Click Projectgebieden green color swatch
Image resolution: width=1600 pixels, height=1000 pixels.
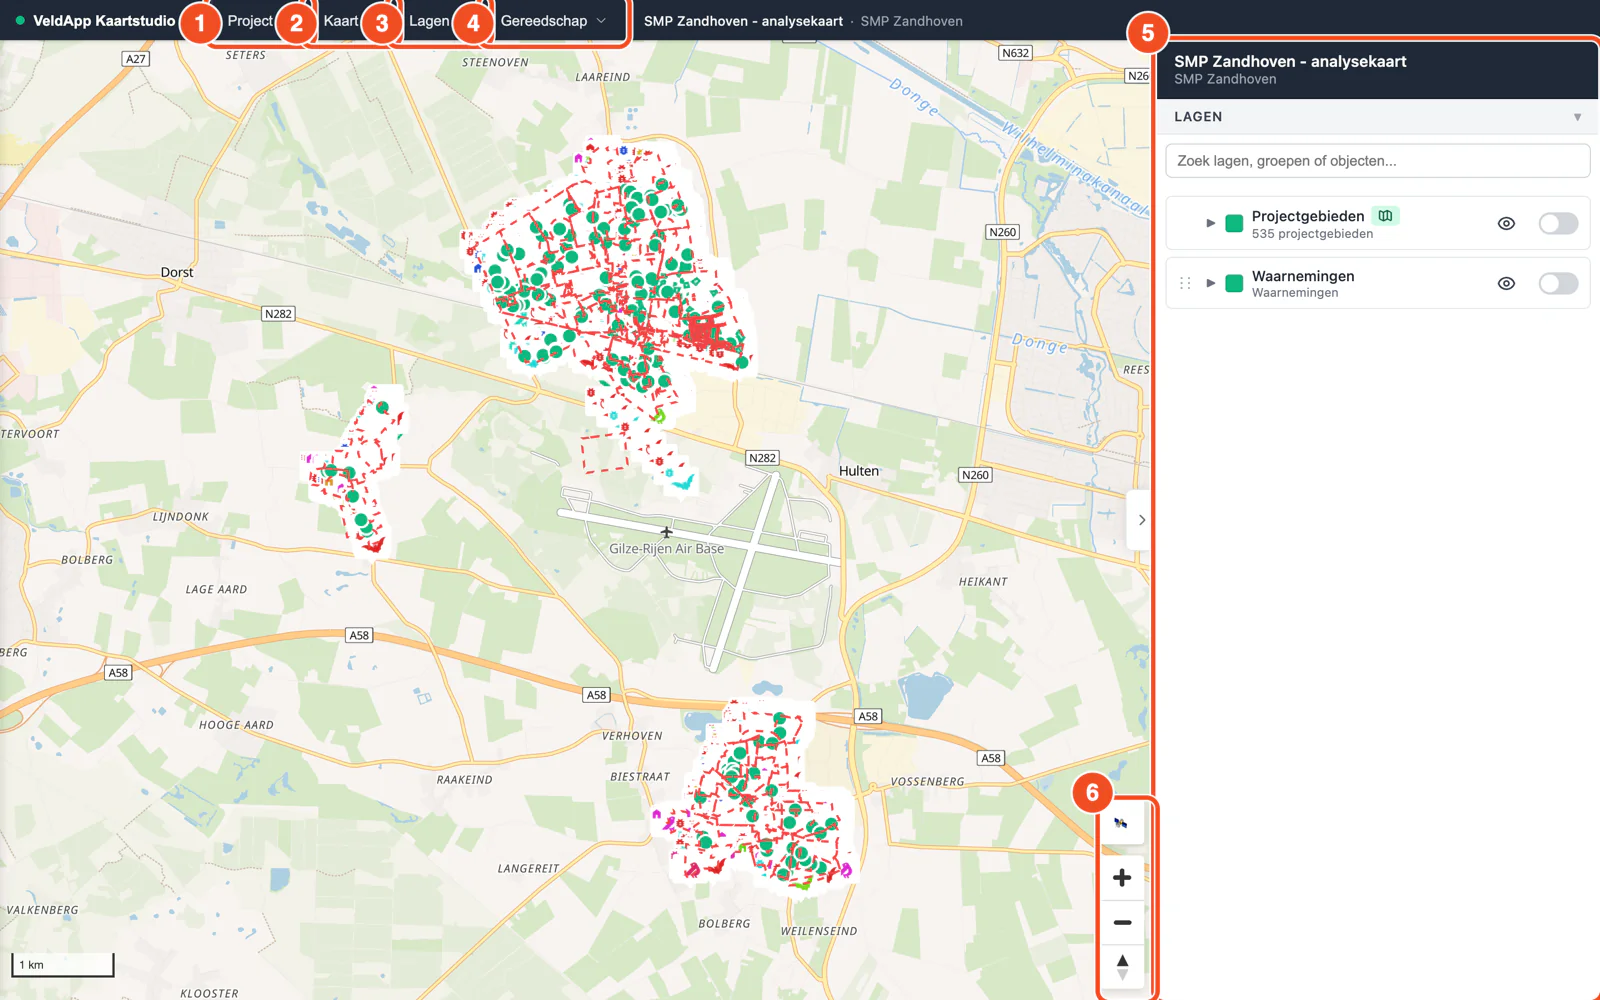click(x=1234, y=223)
